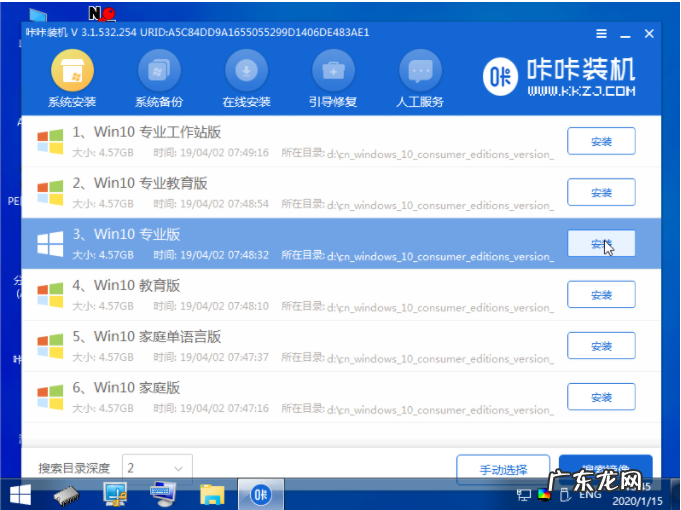Install Win10 专业教育版 with 安装 button

(x=601, y=192)
